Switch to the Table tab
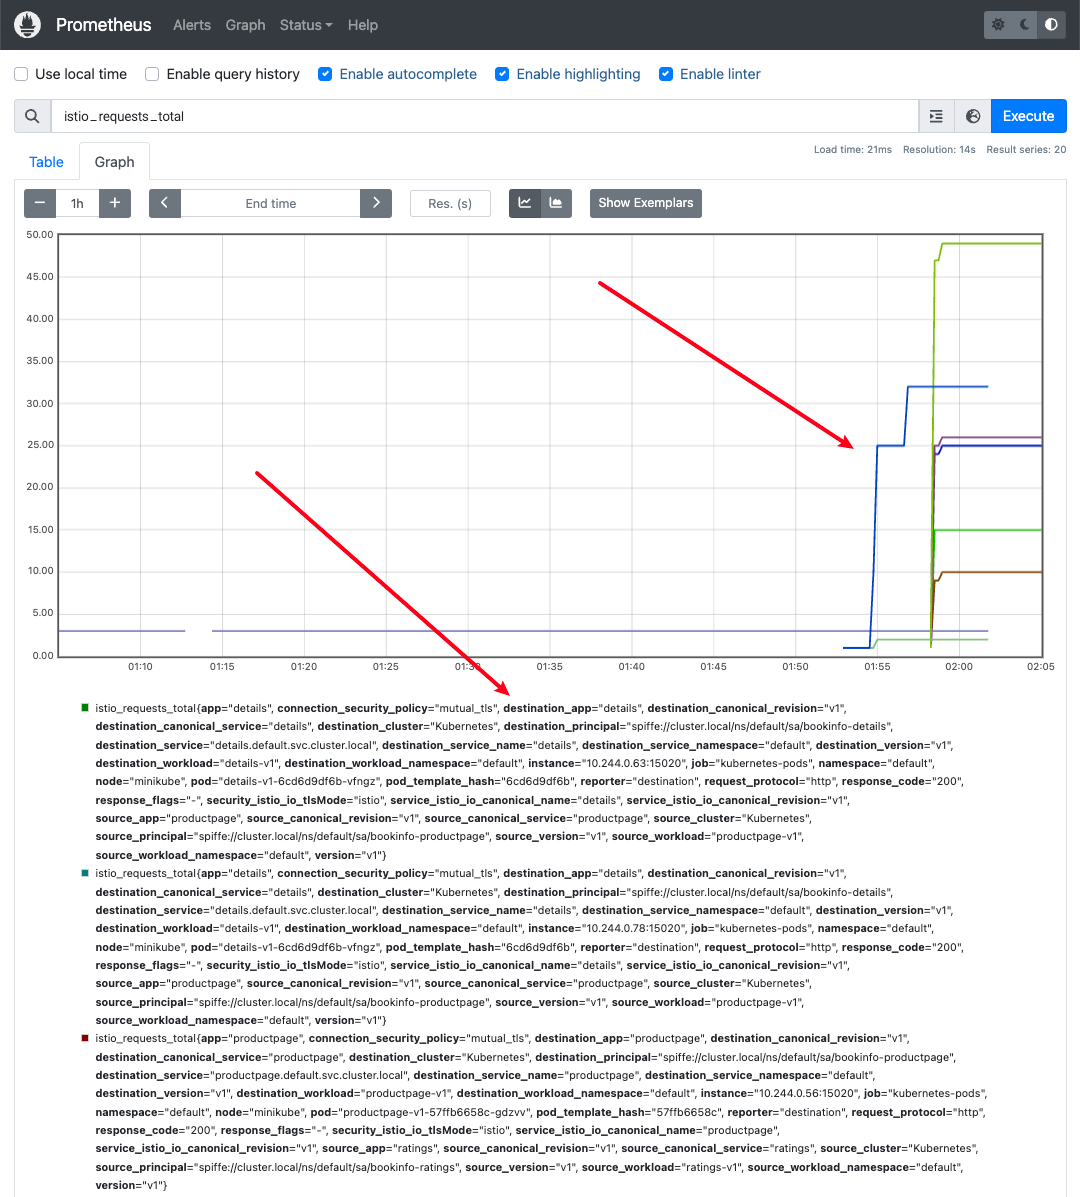 pos(47,162)
